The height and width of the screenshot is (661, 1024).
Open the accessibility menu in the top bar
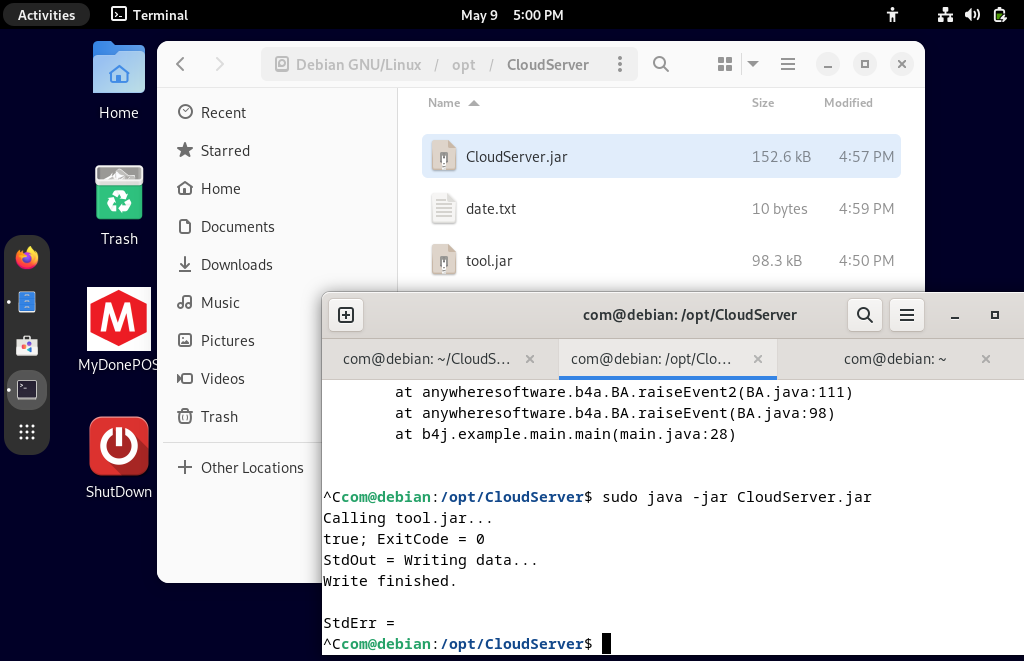(891, 14)
